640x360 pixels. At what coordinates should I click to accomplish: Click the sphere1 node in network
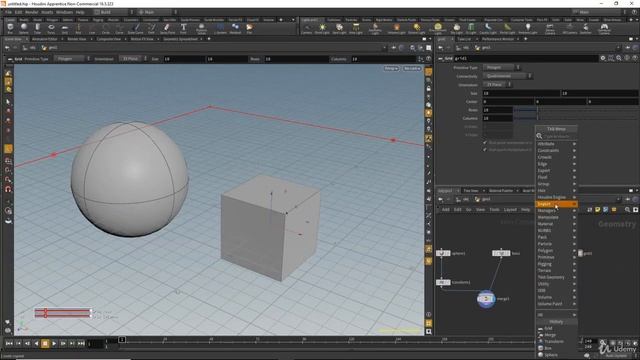(x=443, y=253)
